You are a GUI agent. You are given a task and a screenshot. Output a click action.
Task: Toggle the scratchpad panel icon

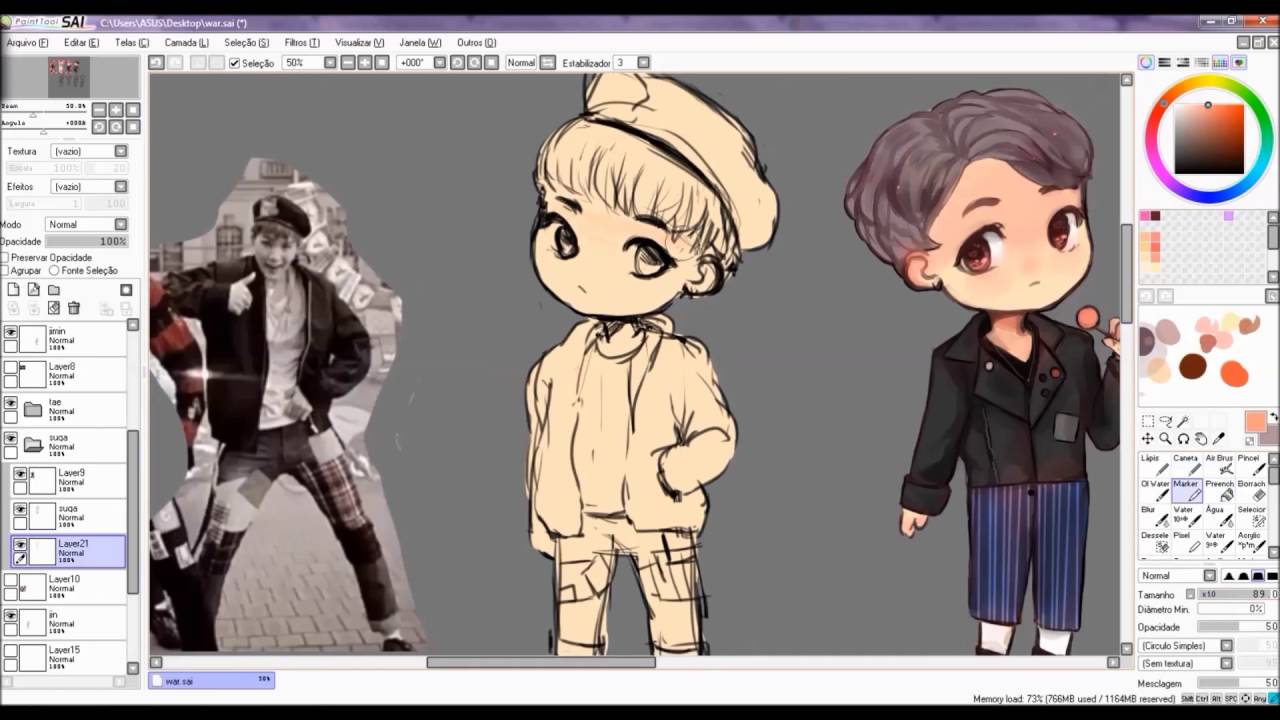[1239, 62]
